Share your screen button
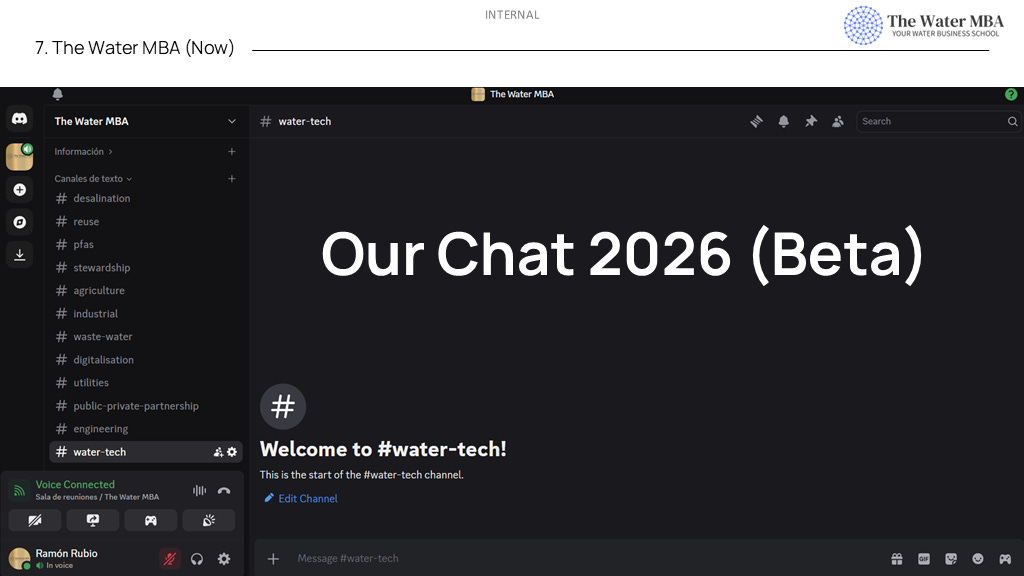Image resolution: width=1024 pixels, height=576 pixels. 93,520
